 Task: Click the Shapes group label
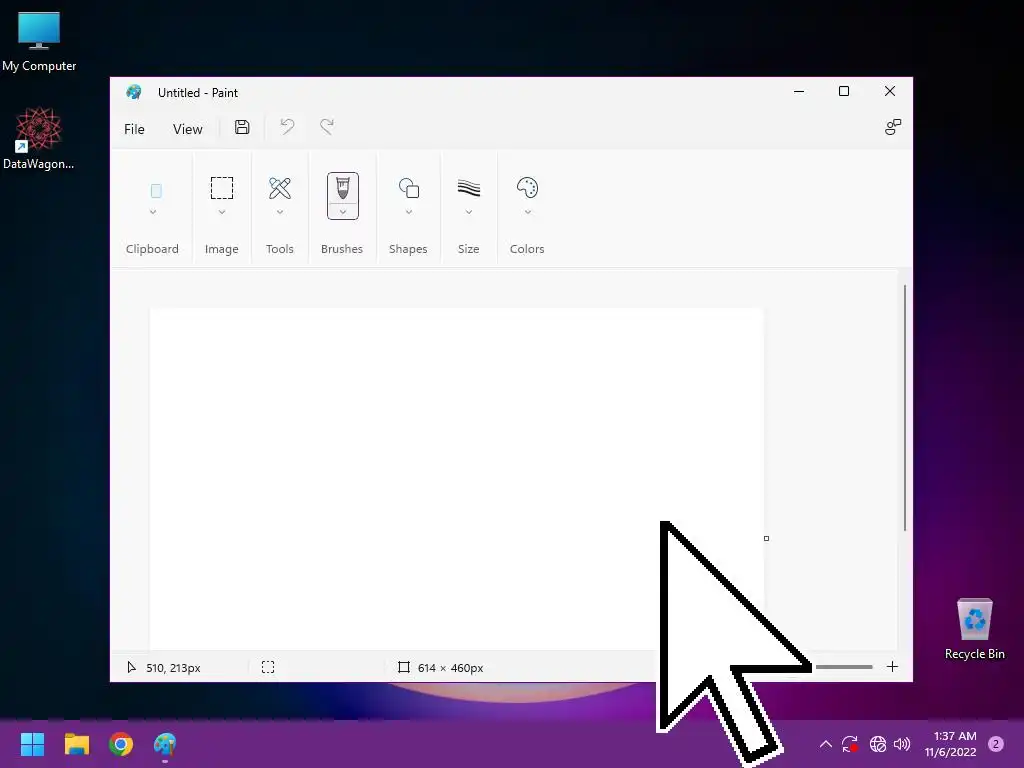[408, 249]
